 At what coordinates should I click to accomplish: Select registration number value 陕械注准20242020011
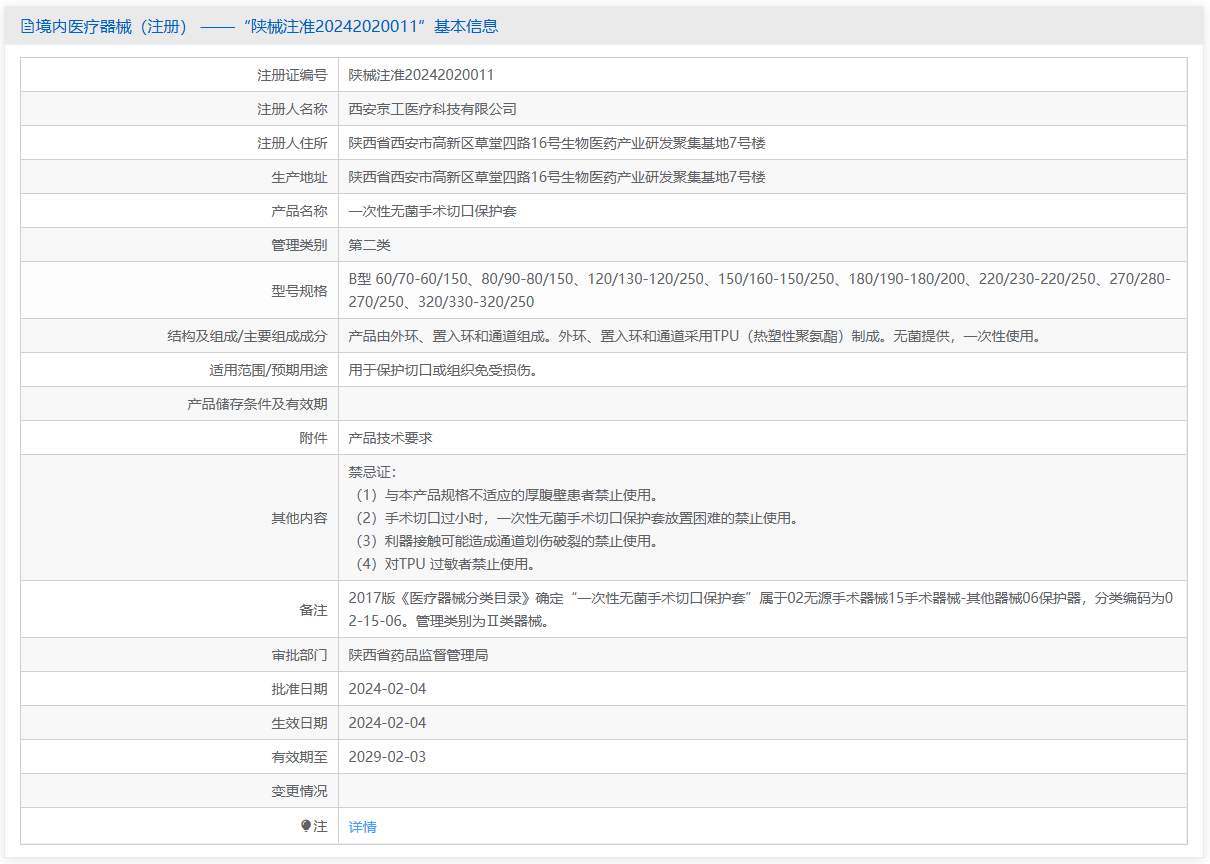tap(421, 75)
